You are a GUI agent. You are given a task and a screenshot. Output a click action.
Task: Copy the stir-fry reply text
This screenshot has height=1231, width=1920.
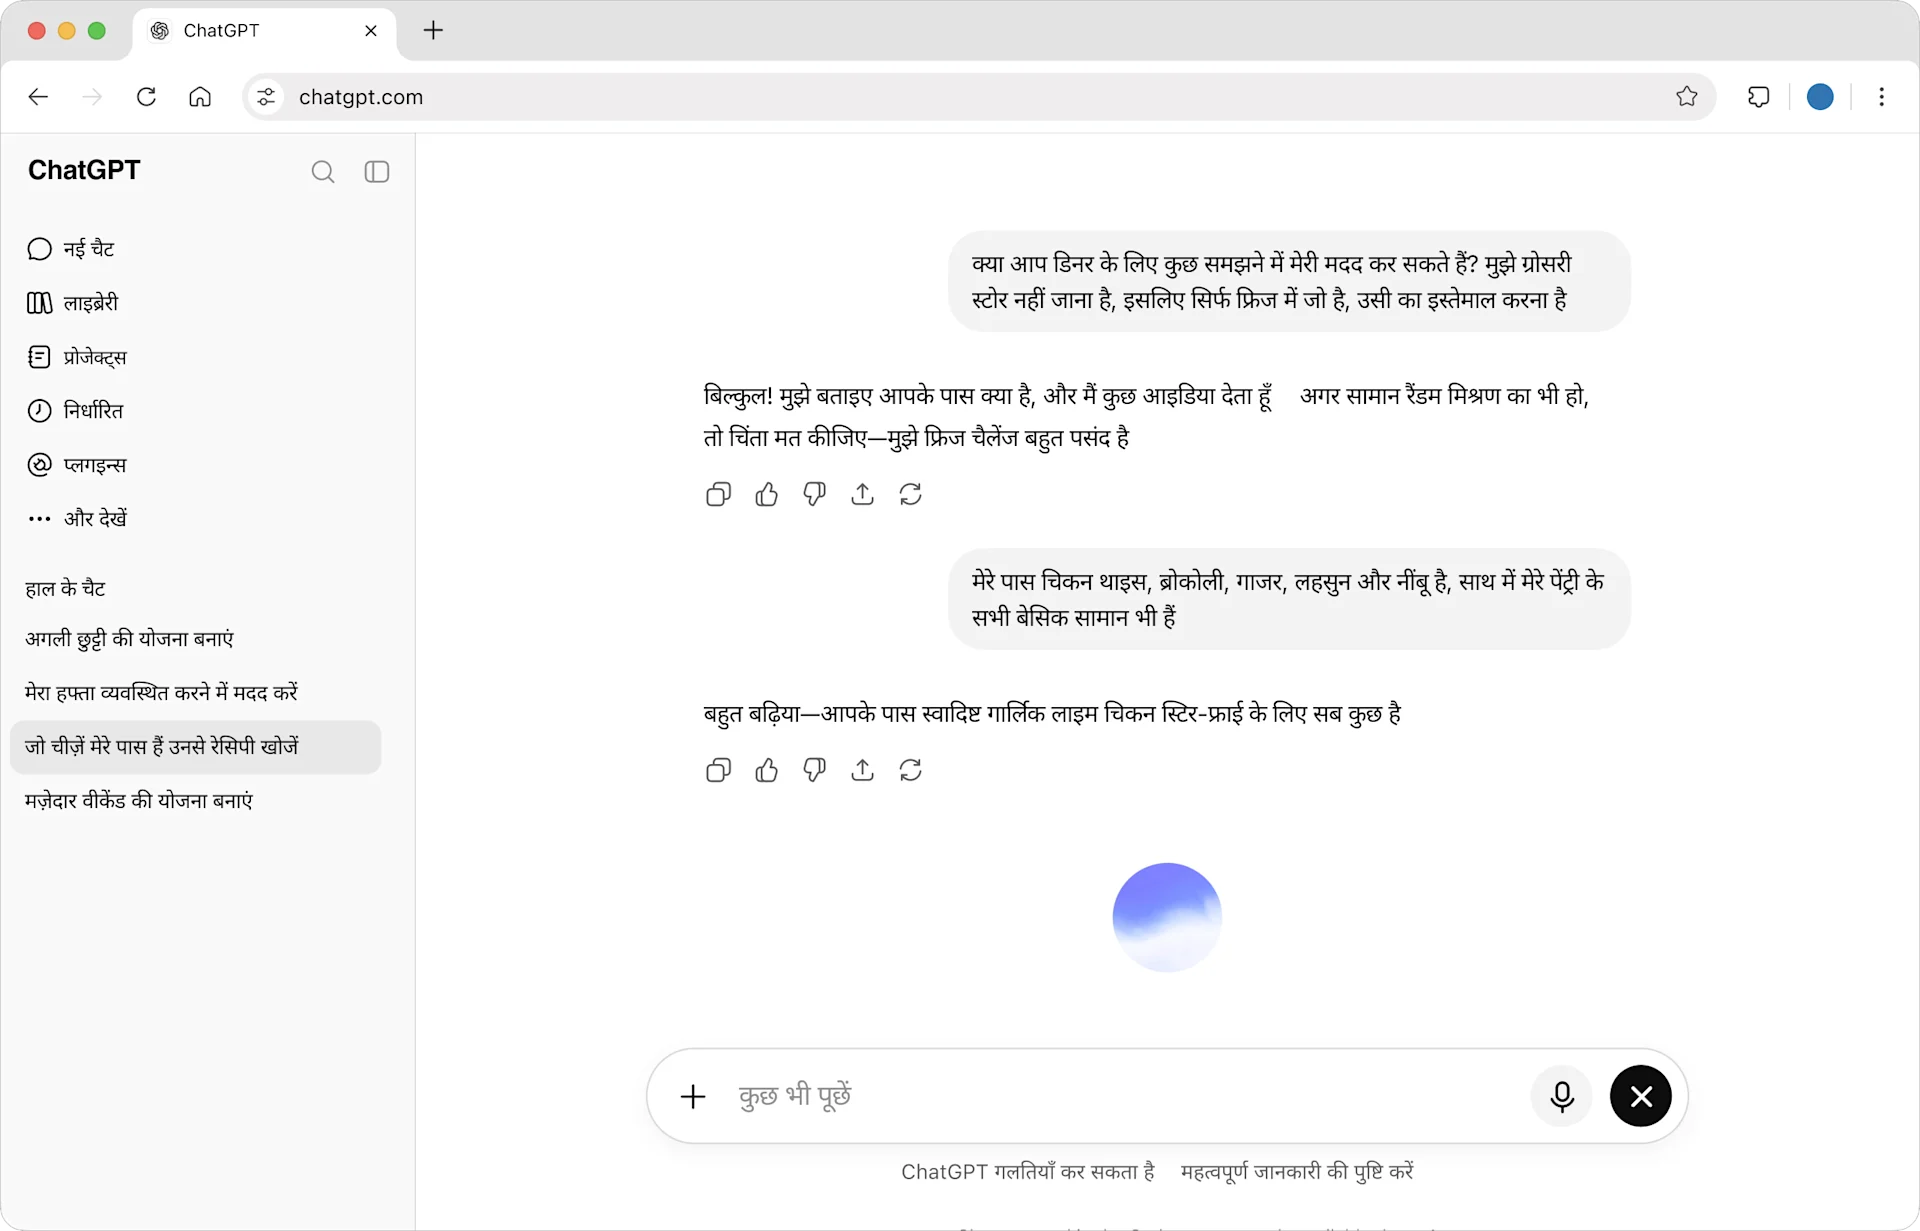[718, 770]
